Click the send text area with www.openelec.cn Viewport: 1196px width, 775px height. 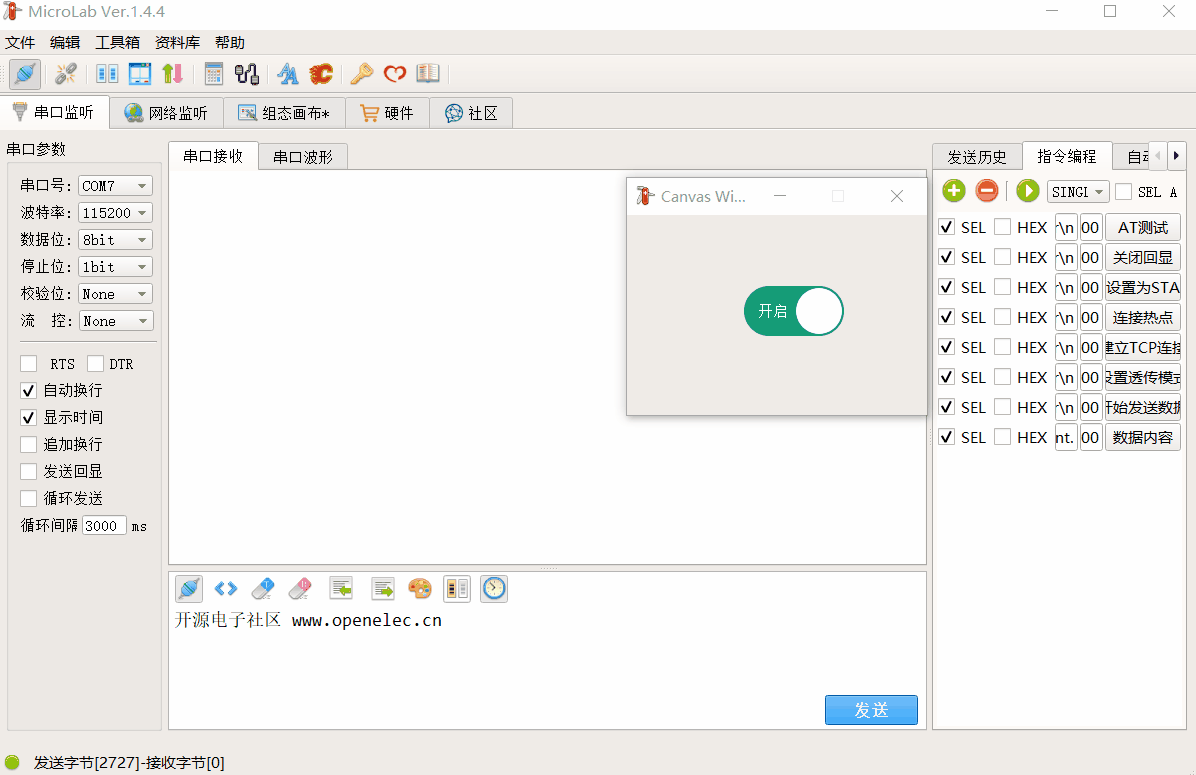coord(547,651)
